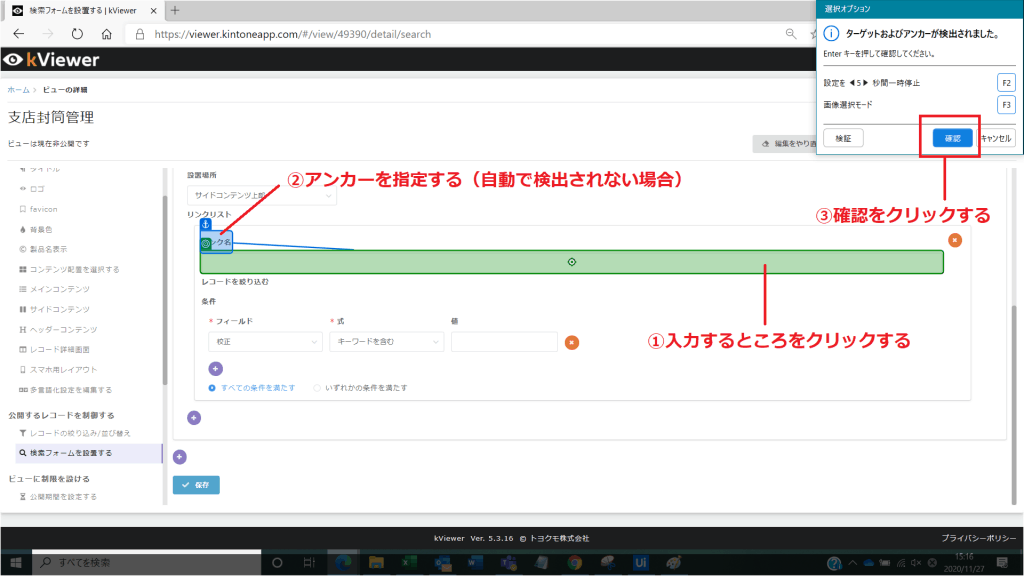Click the 値 input field
The height and width of the screenshot is (576, 1024).
pos(503,342)
